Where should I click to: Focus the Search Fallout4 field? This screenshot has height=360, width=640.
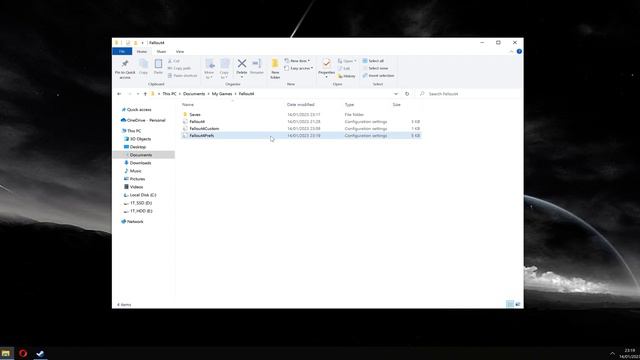(469, 94)
